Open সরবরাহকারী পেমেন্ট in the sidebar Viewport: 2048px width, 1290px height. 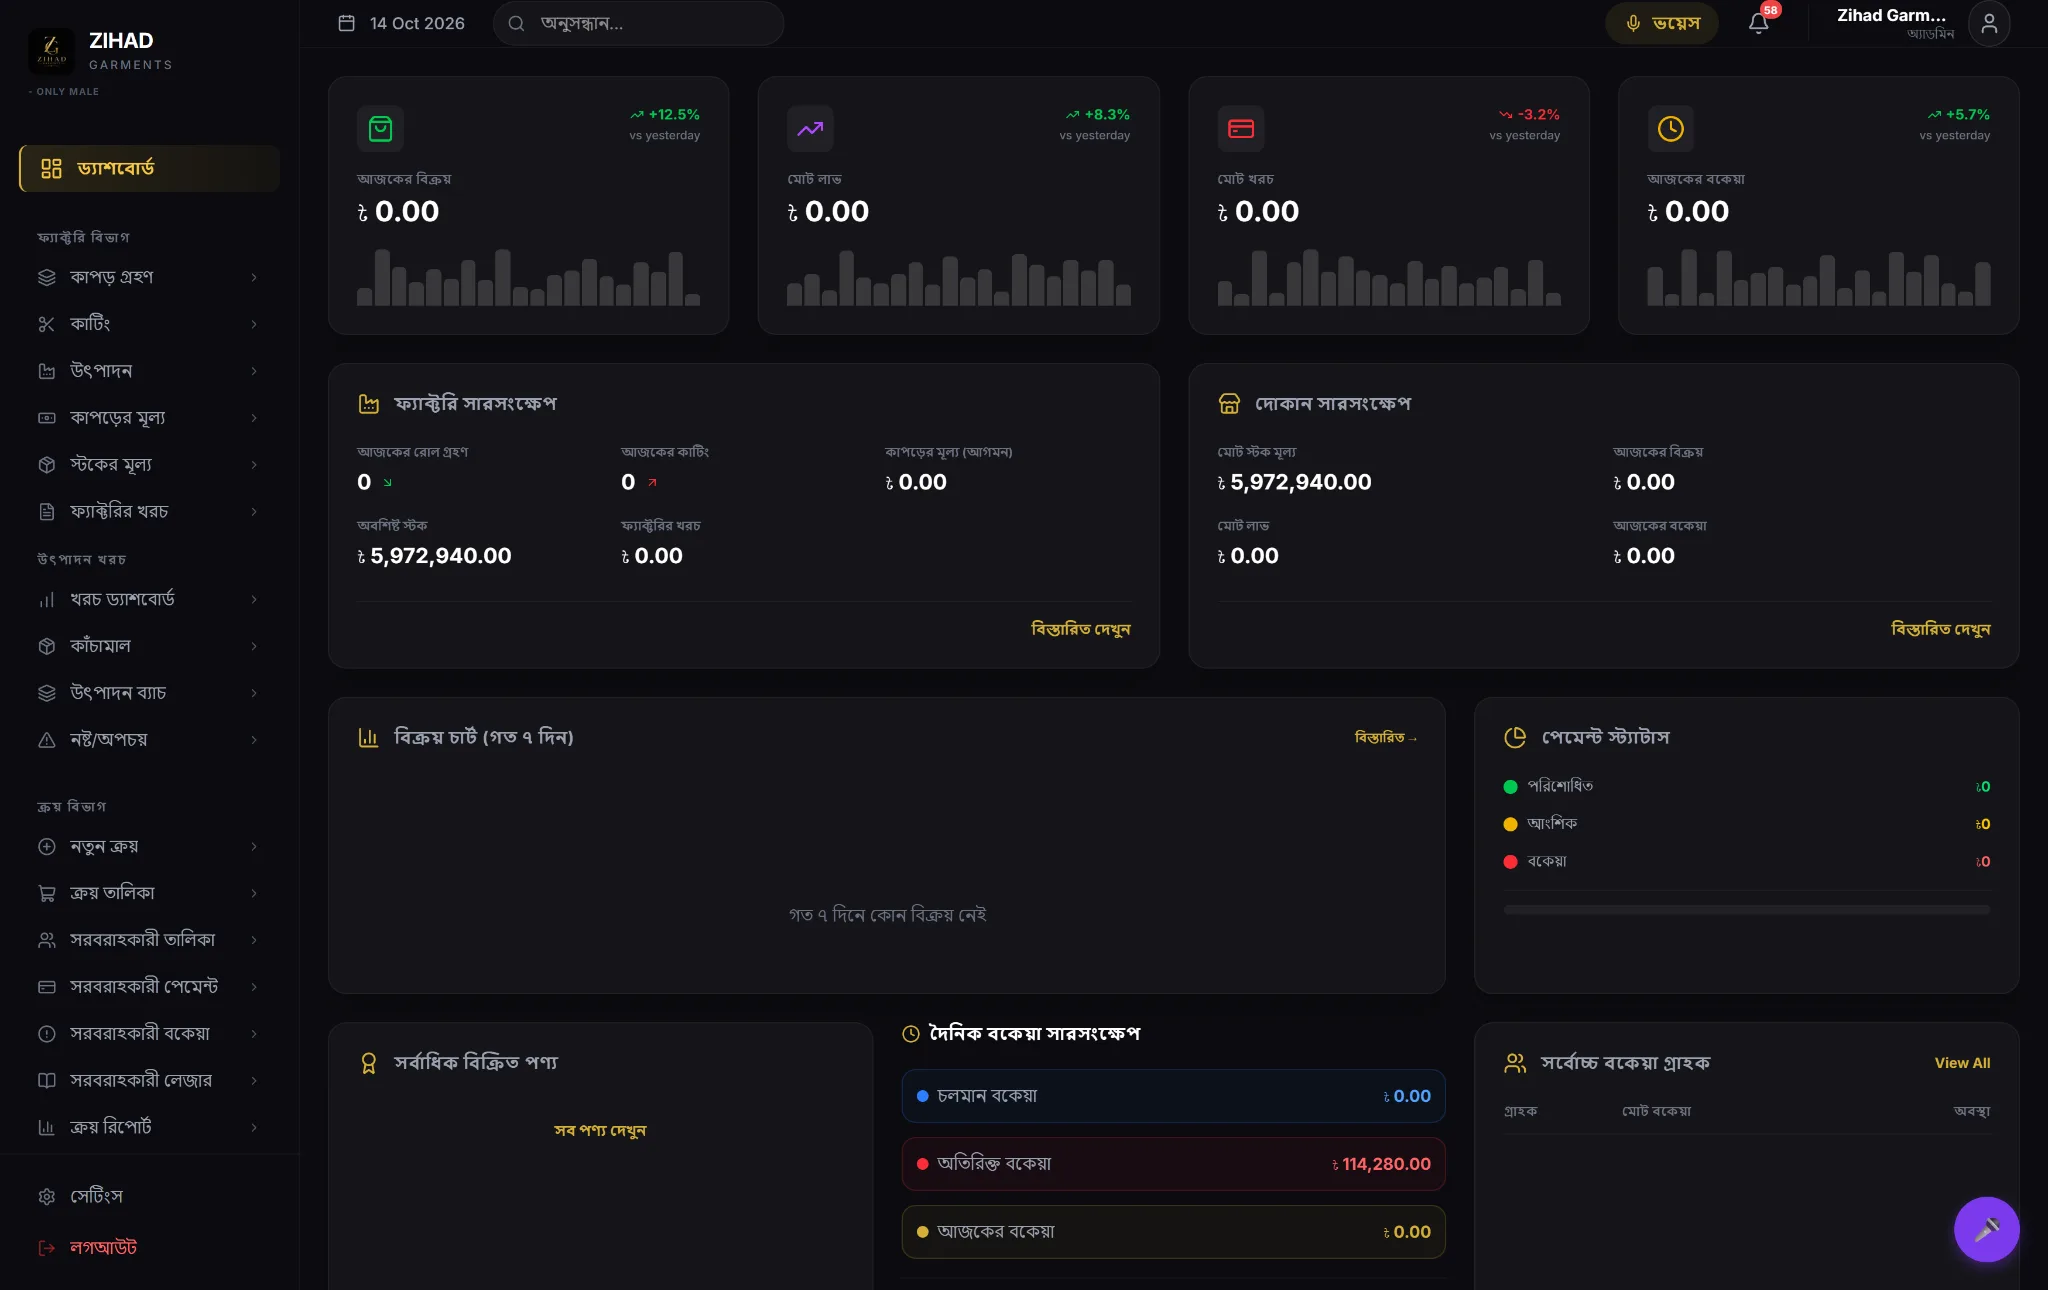[149, 987]
